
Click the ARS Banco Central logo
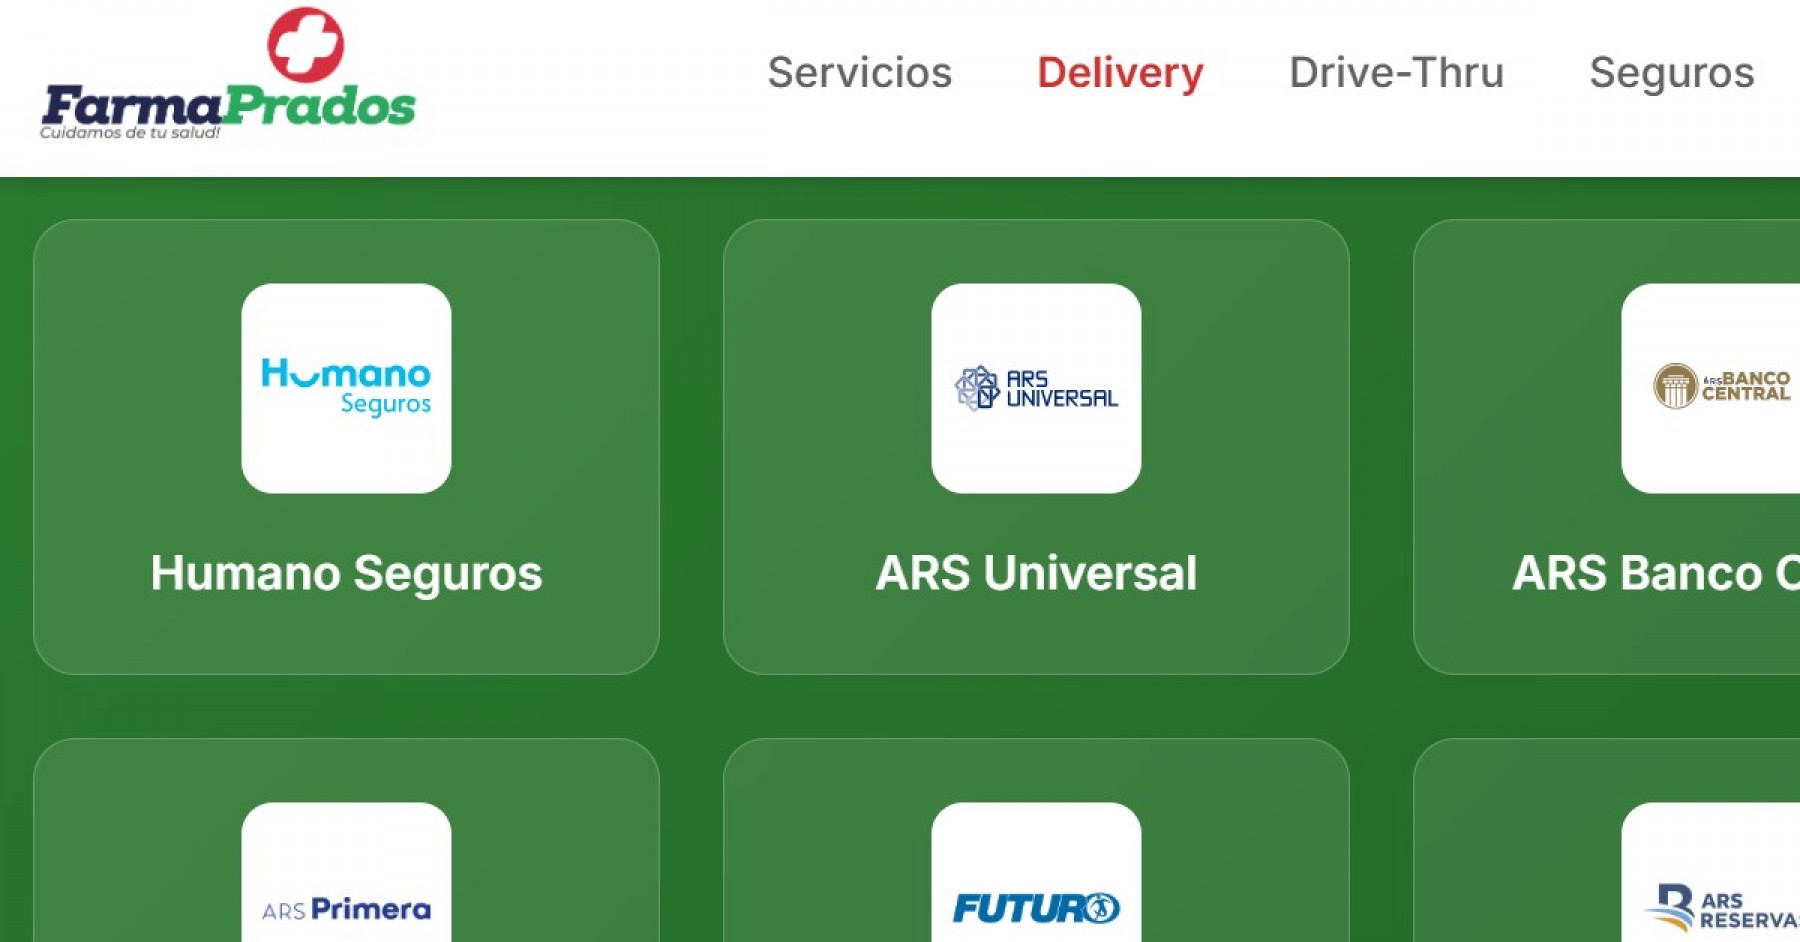(x=1711, y=388)
